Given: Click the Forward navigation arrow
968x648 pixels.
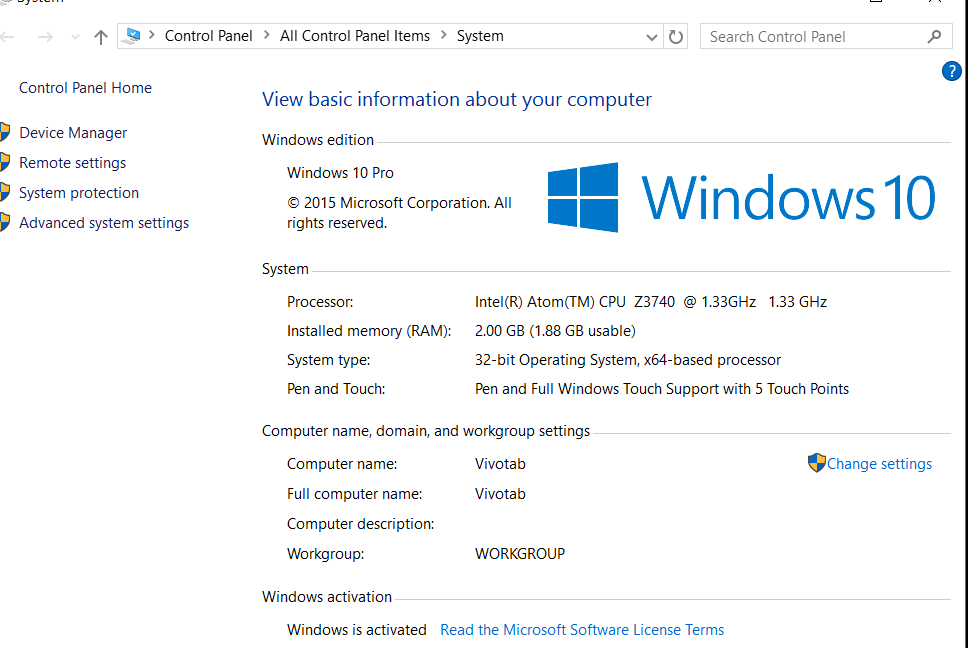Looking at the screenshot, I should tap(45, 38).
